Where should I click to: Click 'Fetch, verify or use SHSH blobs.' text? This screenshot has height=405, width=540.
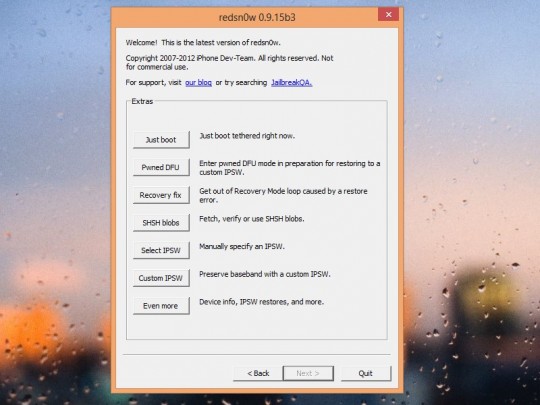pos(252,219)
